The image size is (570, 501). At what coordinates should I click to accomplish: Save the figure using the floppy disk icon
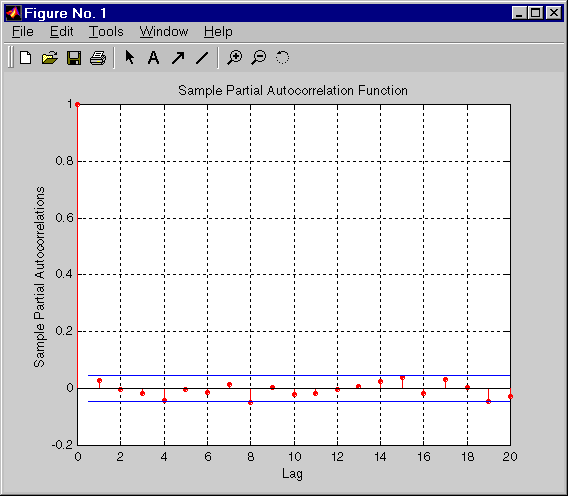pos(74,58)
